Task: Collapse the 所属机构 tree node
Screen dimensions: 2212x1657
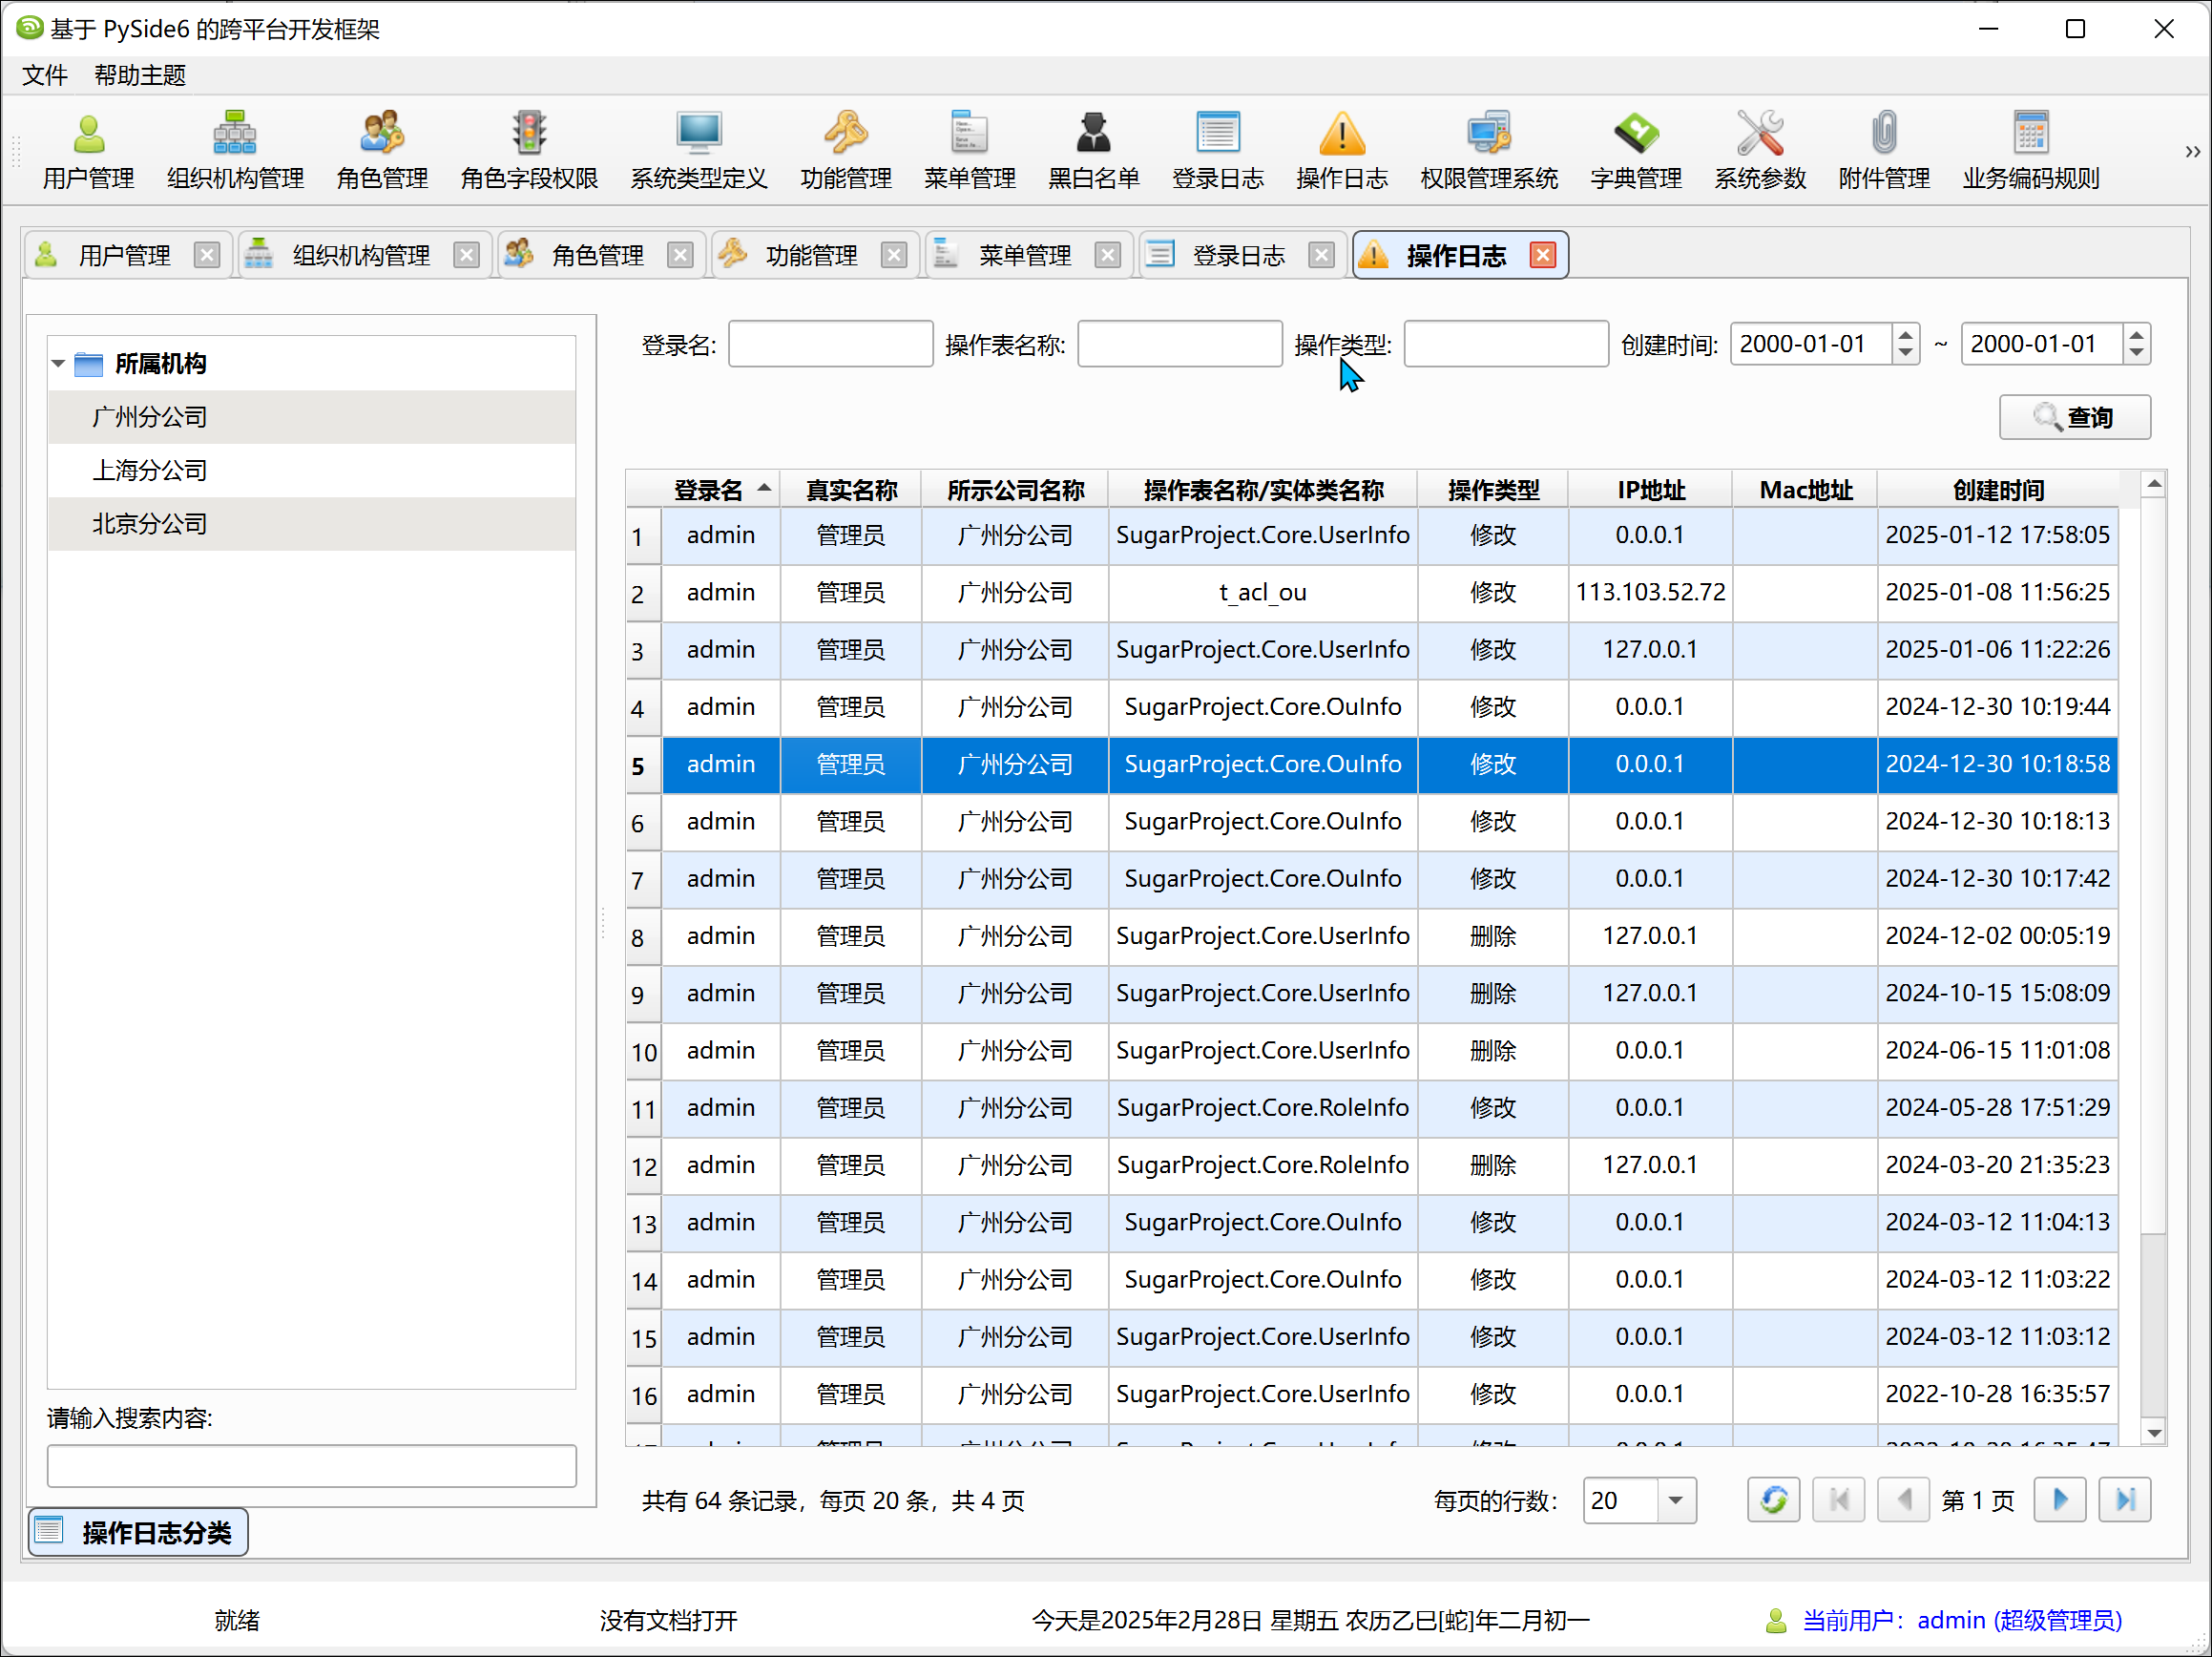Action: [58, 363]
